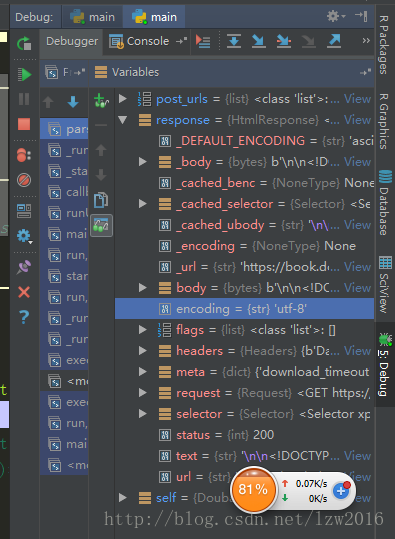Image resolution: width=395 pixels, height=539 pixels.
Task: Click the Pin Tab icon
Action: coord(24,267)
